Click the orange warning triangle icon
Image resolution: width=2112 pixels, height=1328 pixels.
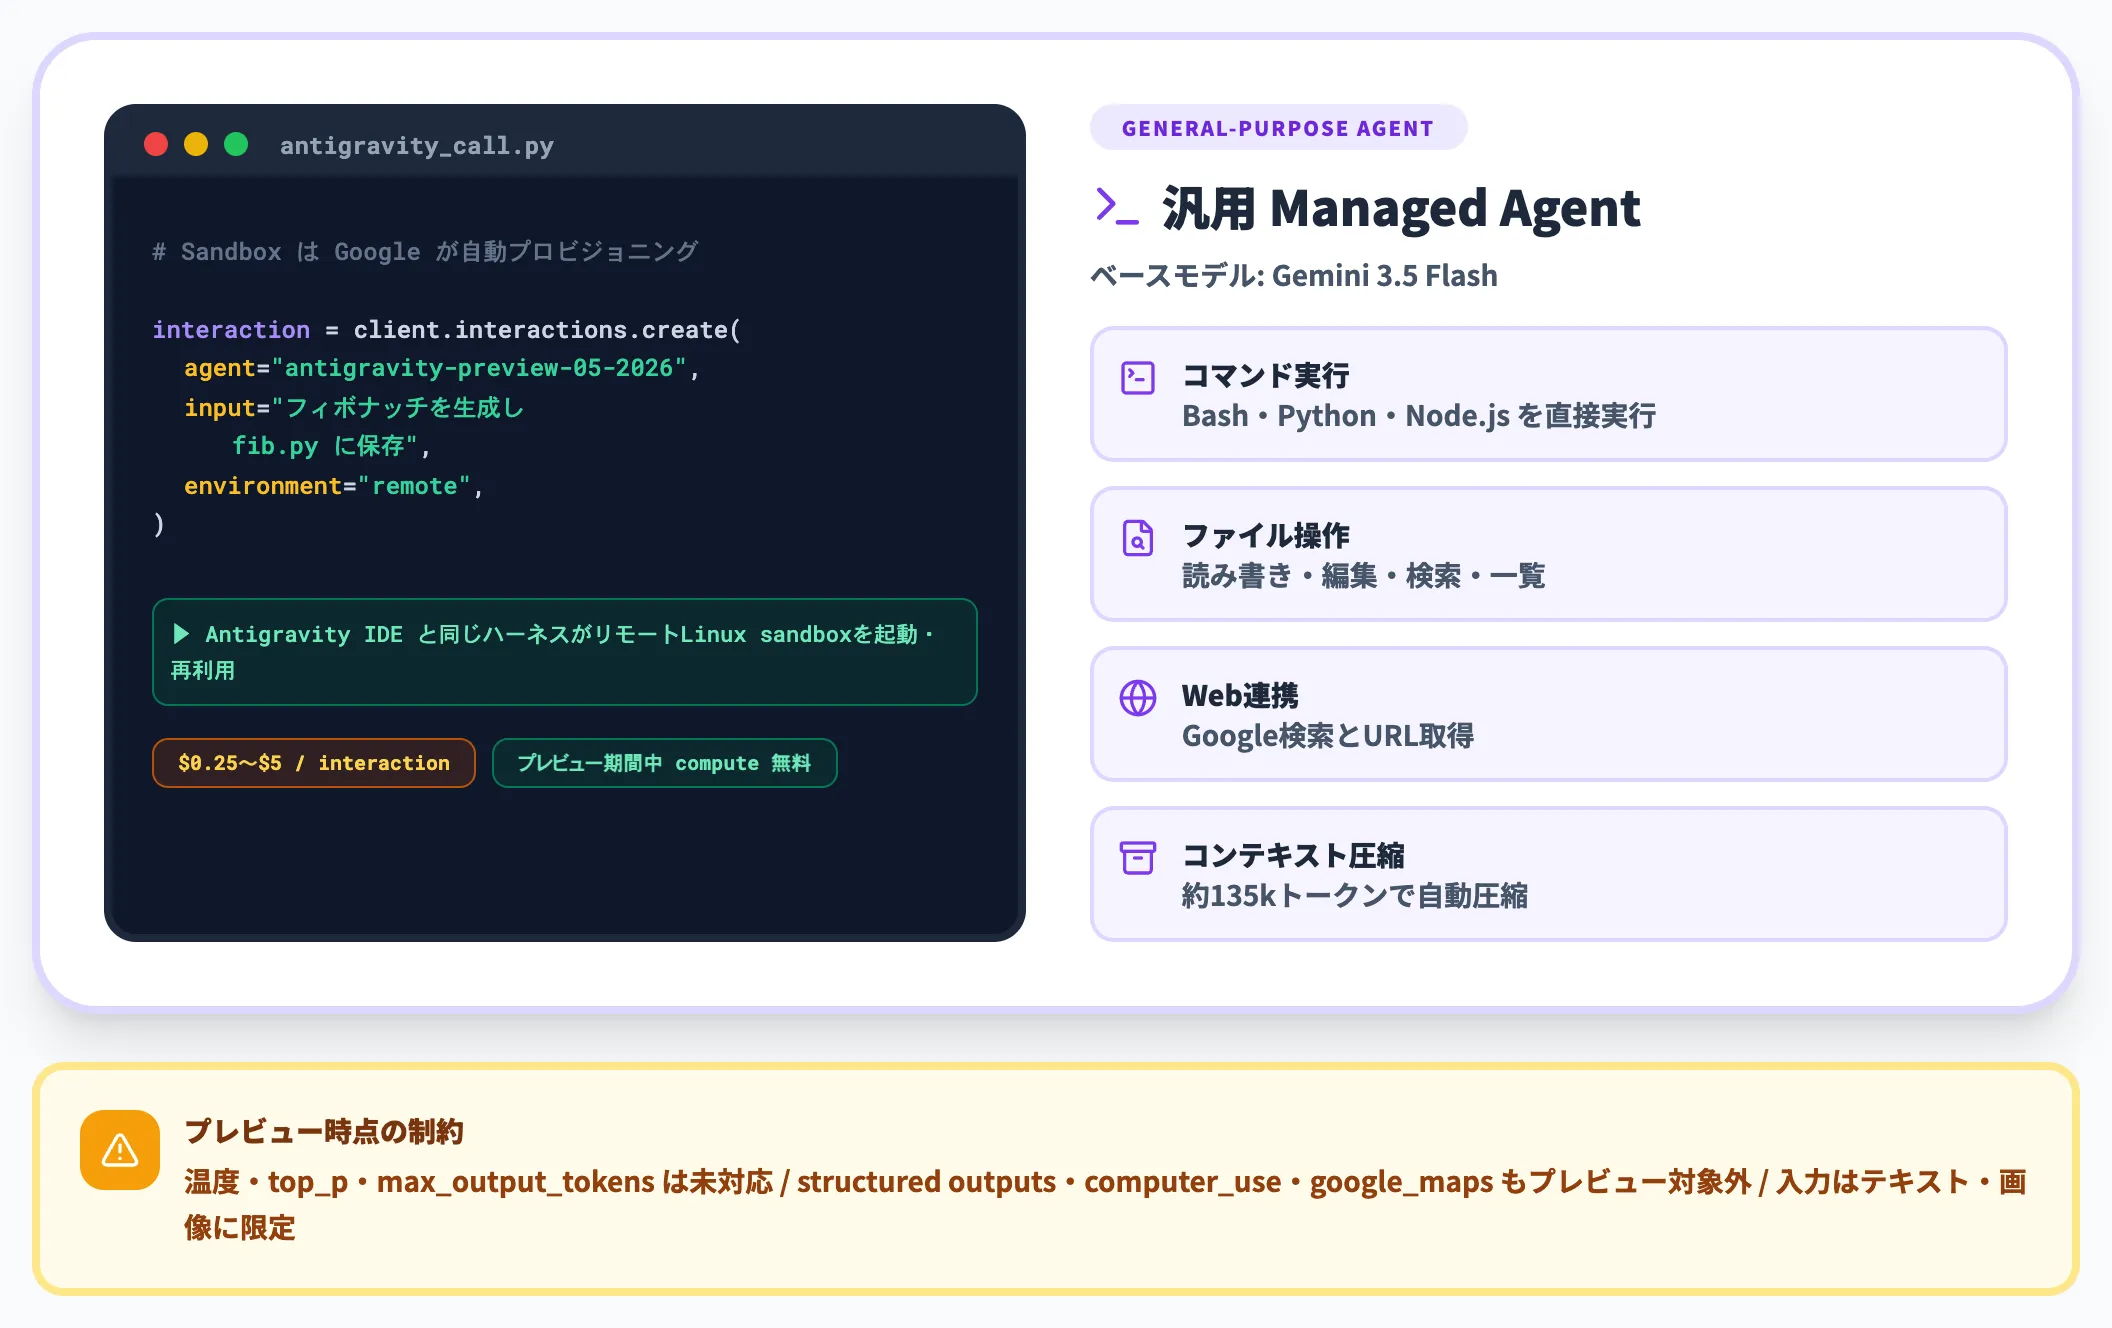[120, 1150]
